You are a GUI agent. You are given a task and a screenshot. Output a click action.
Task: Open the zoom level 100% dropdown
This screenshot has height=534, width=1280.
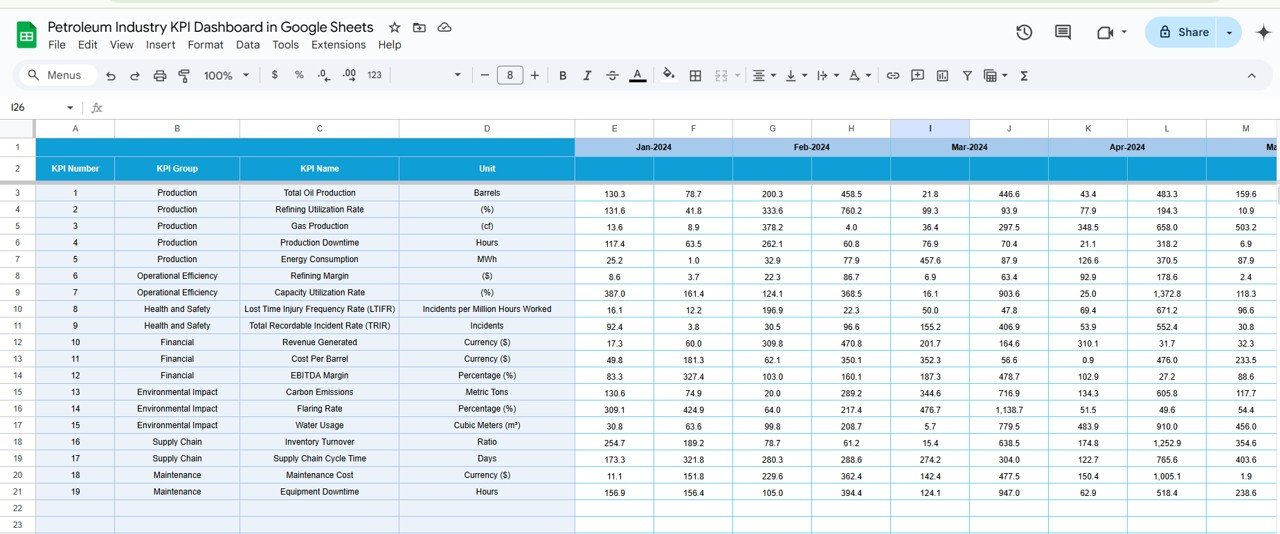tap(225, 75)
